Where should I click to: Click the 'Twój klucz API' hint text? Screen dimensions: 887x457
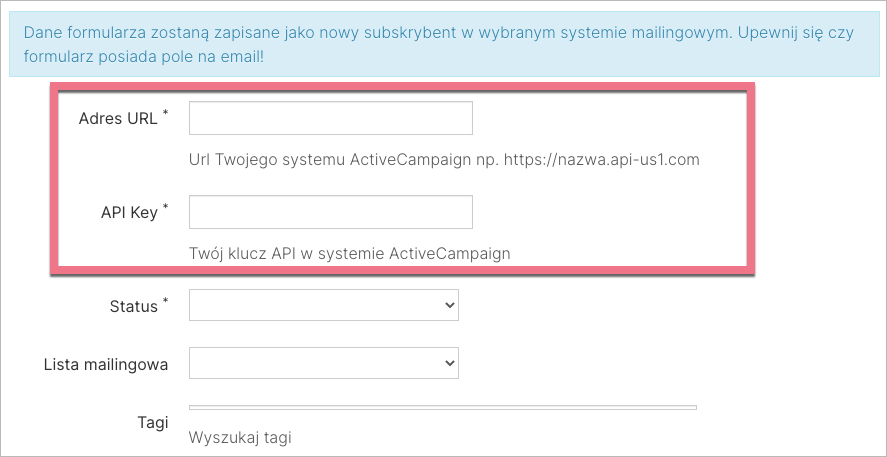click(x=349, y=253)
